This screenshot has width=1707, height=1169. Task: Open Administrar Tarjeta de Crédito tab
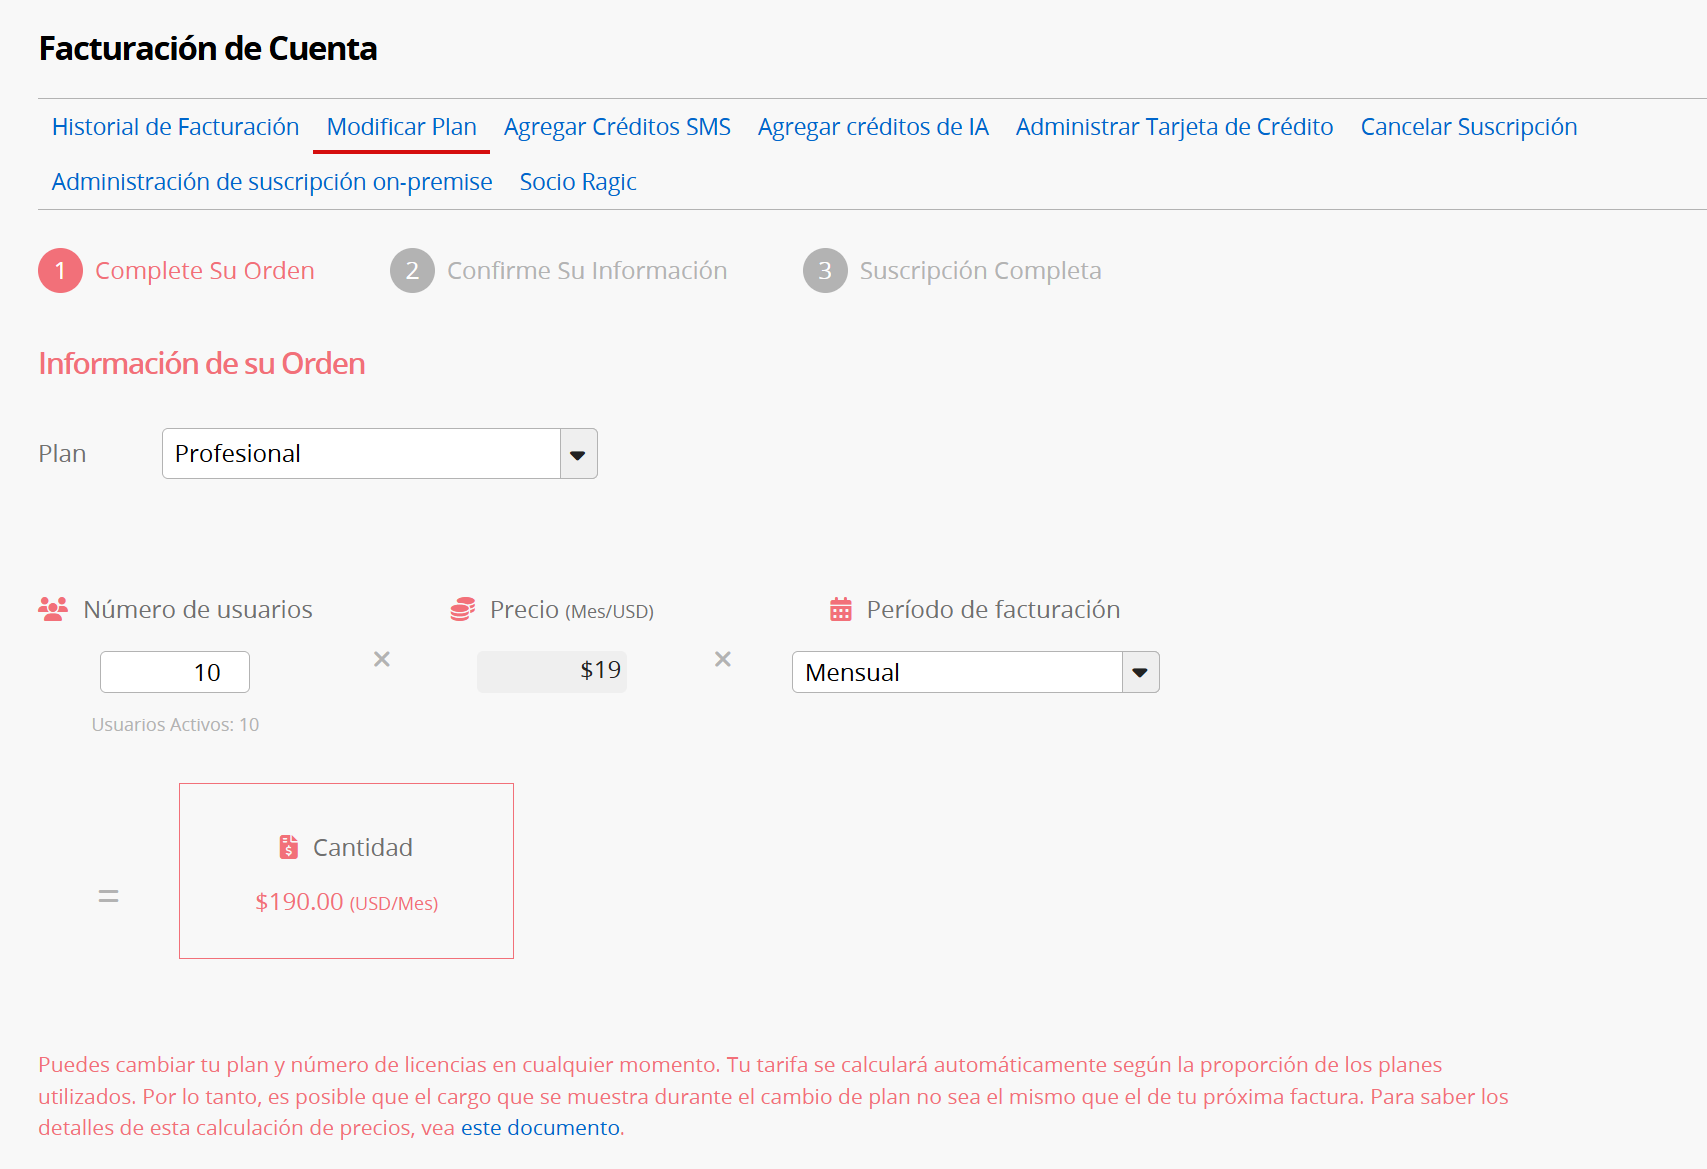pyautogui.click(x=1174, y=127)
